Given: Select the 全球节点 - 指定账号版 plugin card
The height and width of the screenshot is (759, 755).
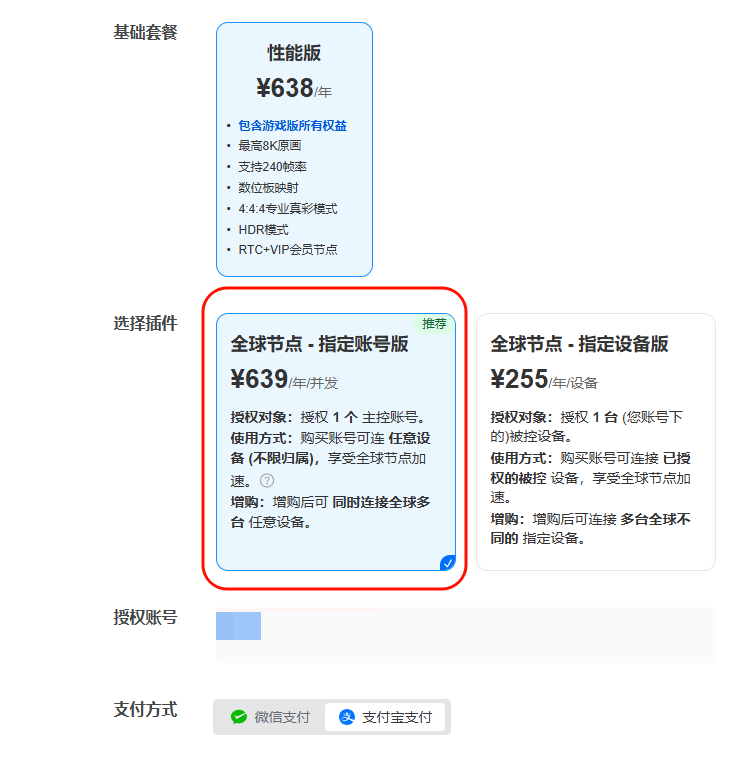Looking at the screenshot, I should pos(336,441).
